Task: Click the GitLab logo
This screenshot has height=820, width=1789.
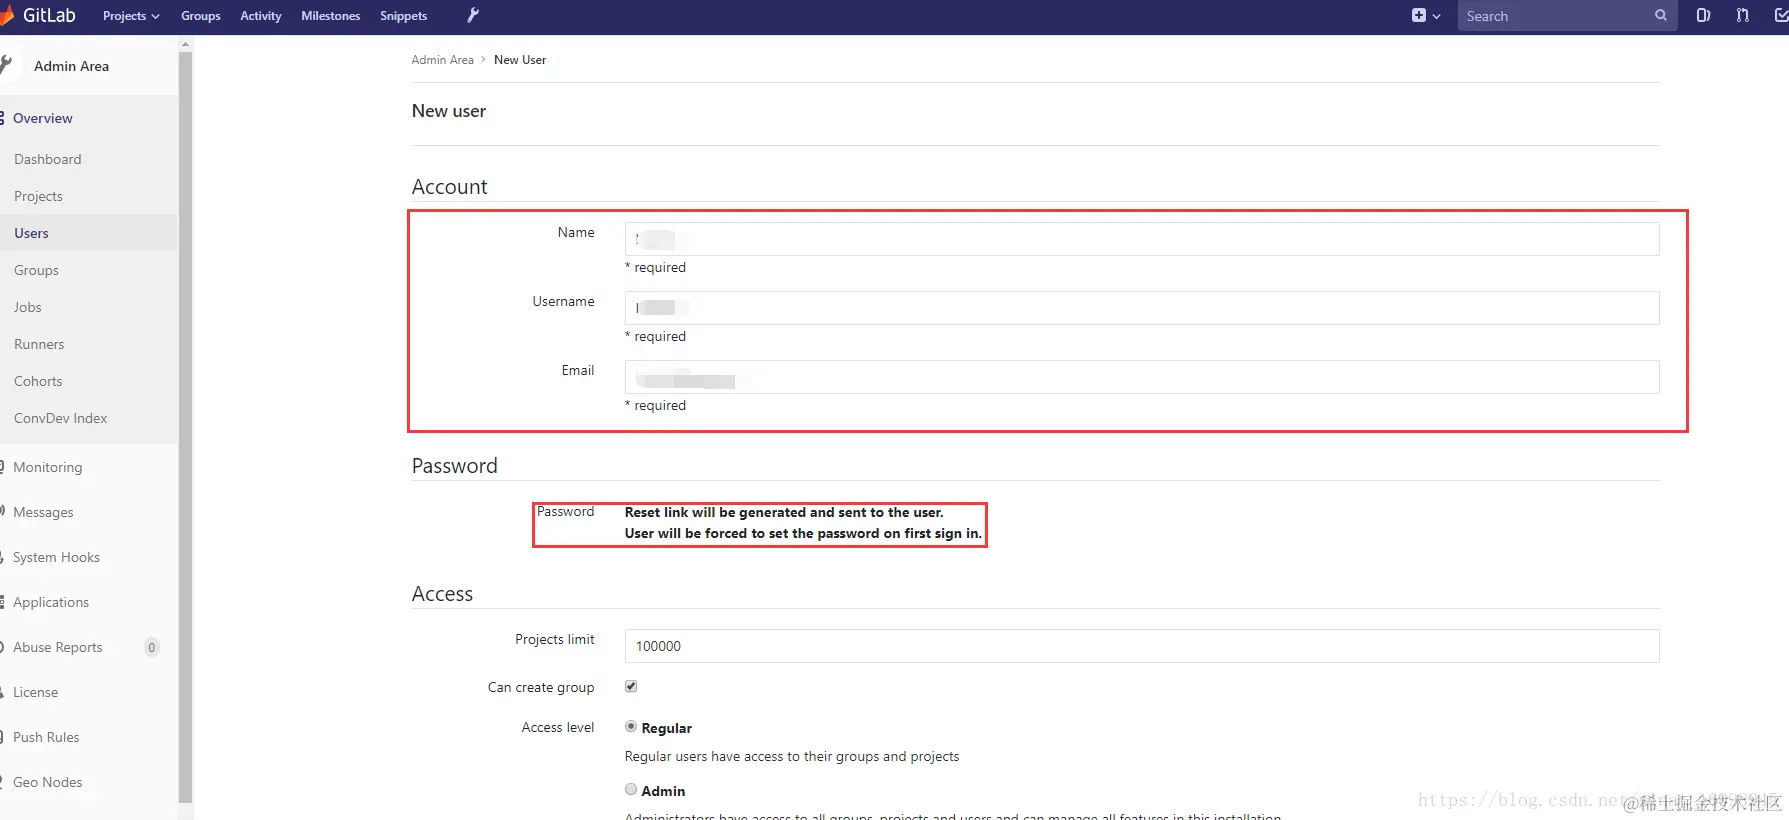Action: [38, 15]
